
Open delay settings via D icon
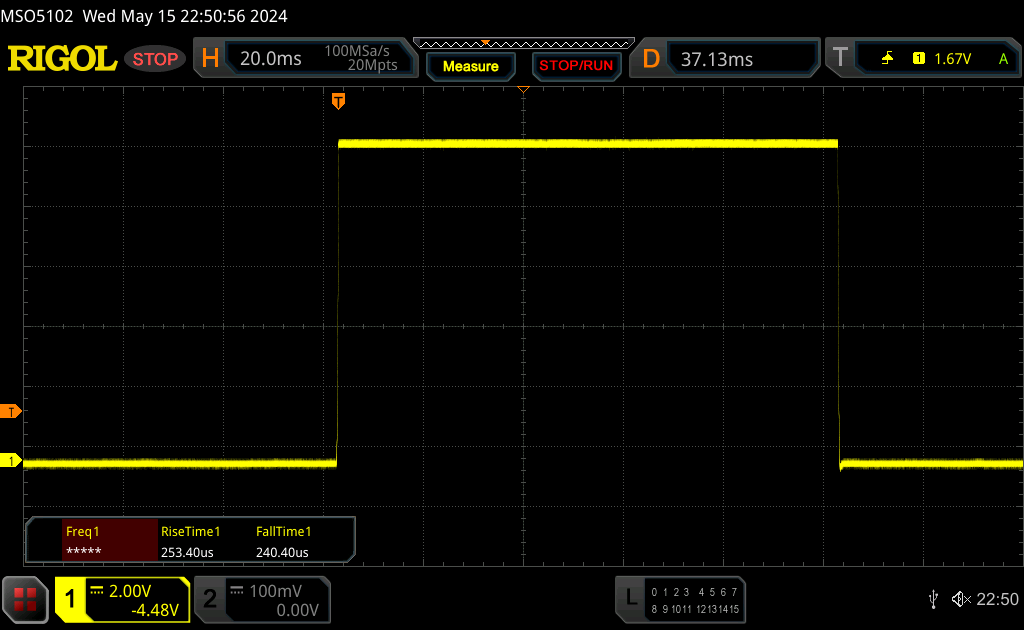click(651, 59)
